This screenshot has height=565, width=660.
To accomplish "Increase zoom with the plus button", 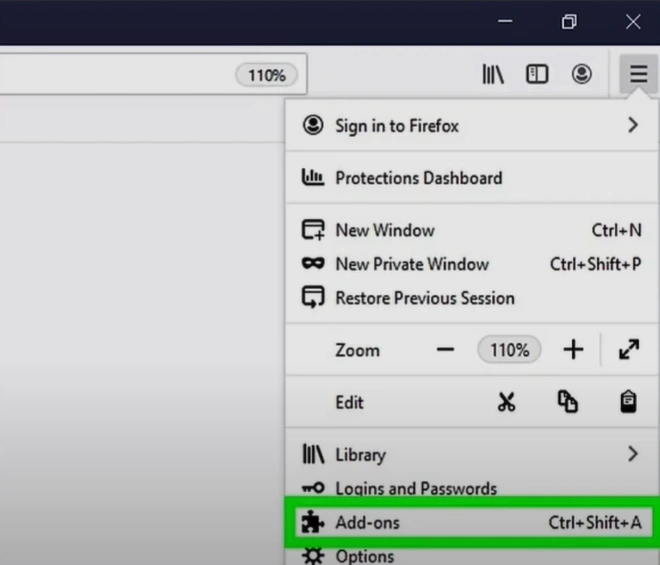I will [x=573, y=349].
